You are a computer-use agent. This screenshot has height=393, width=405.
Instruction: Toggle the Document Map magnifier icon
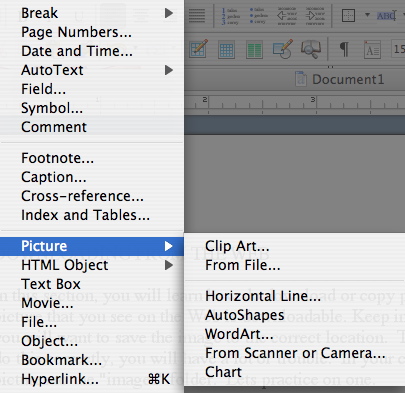coord(311,50)
